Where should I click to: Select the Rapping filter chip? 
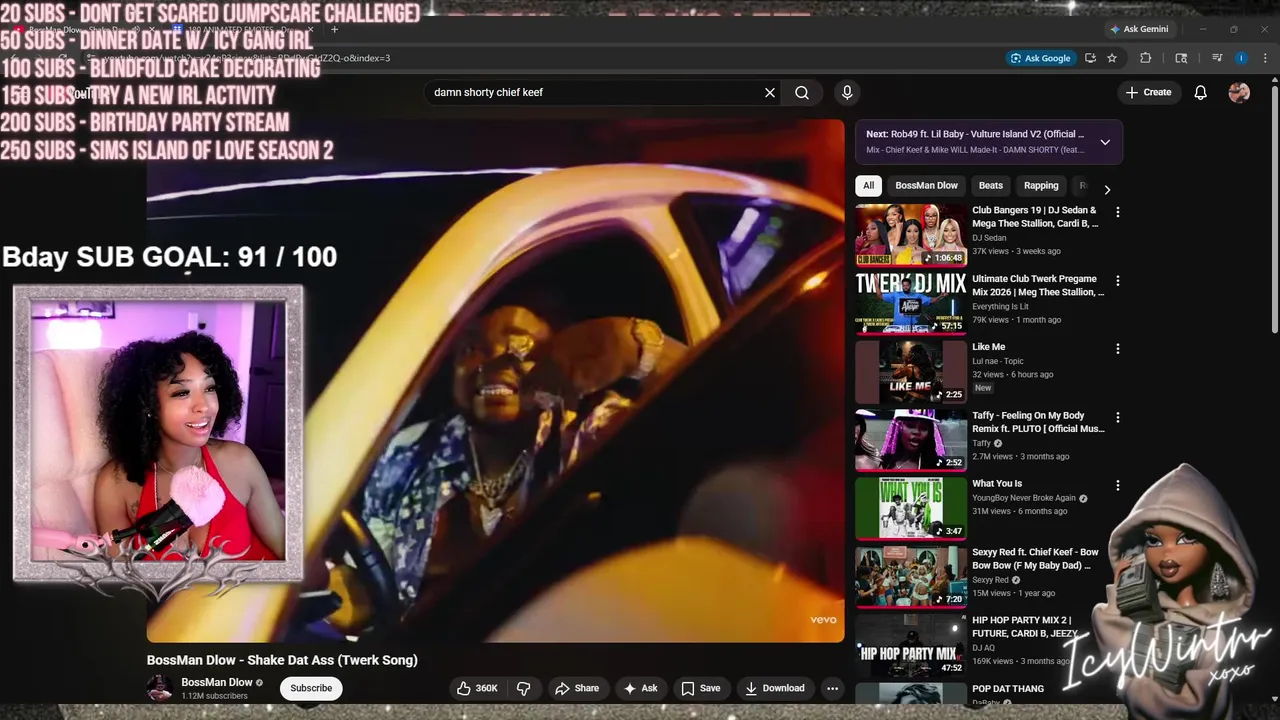1041,185
